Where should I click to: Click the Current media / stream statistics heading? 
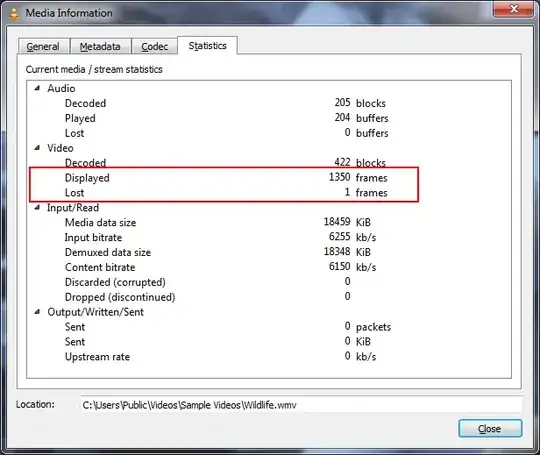[x=94, y=69]
